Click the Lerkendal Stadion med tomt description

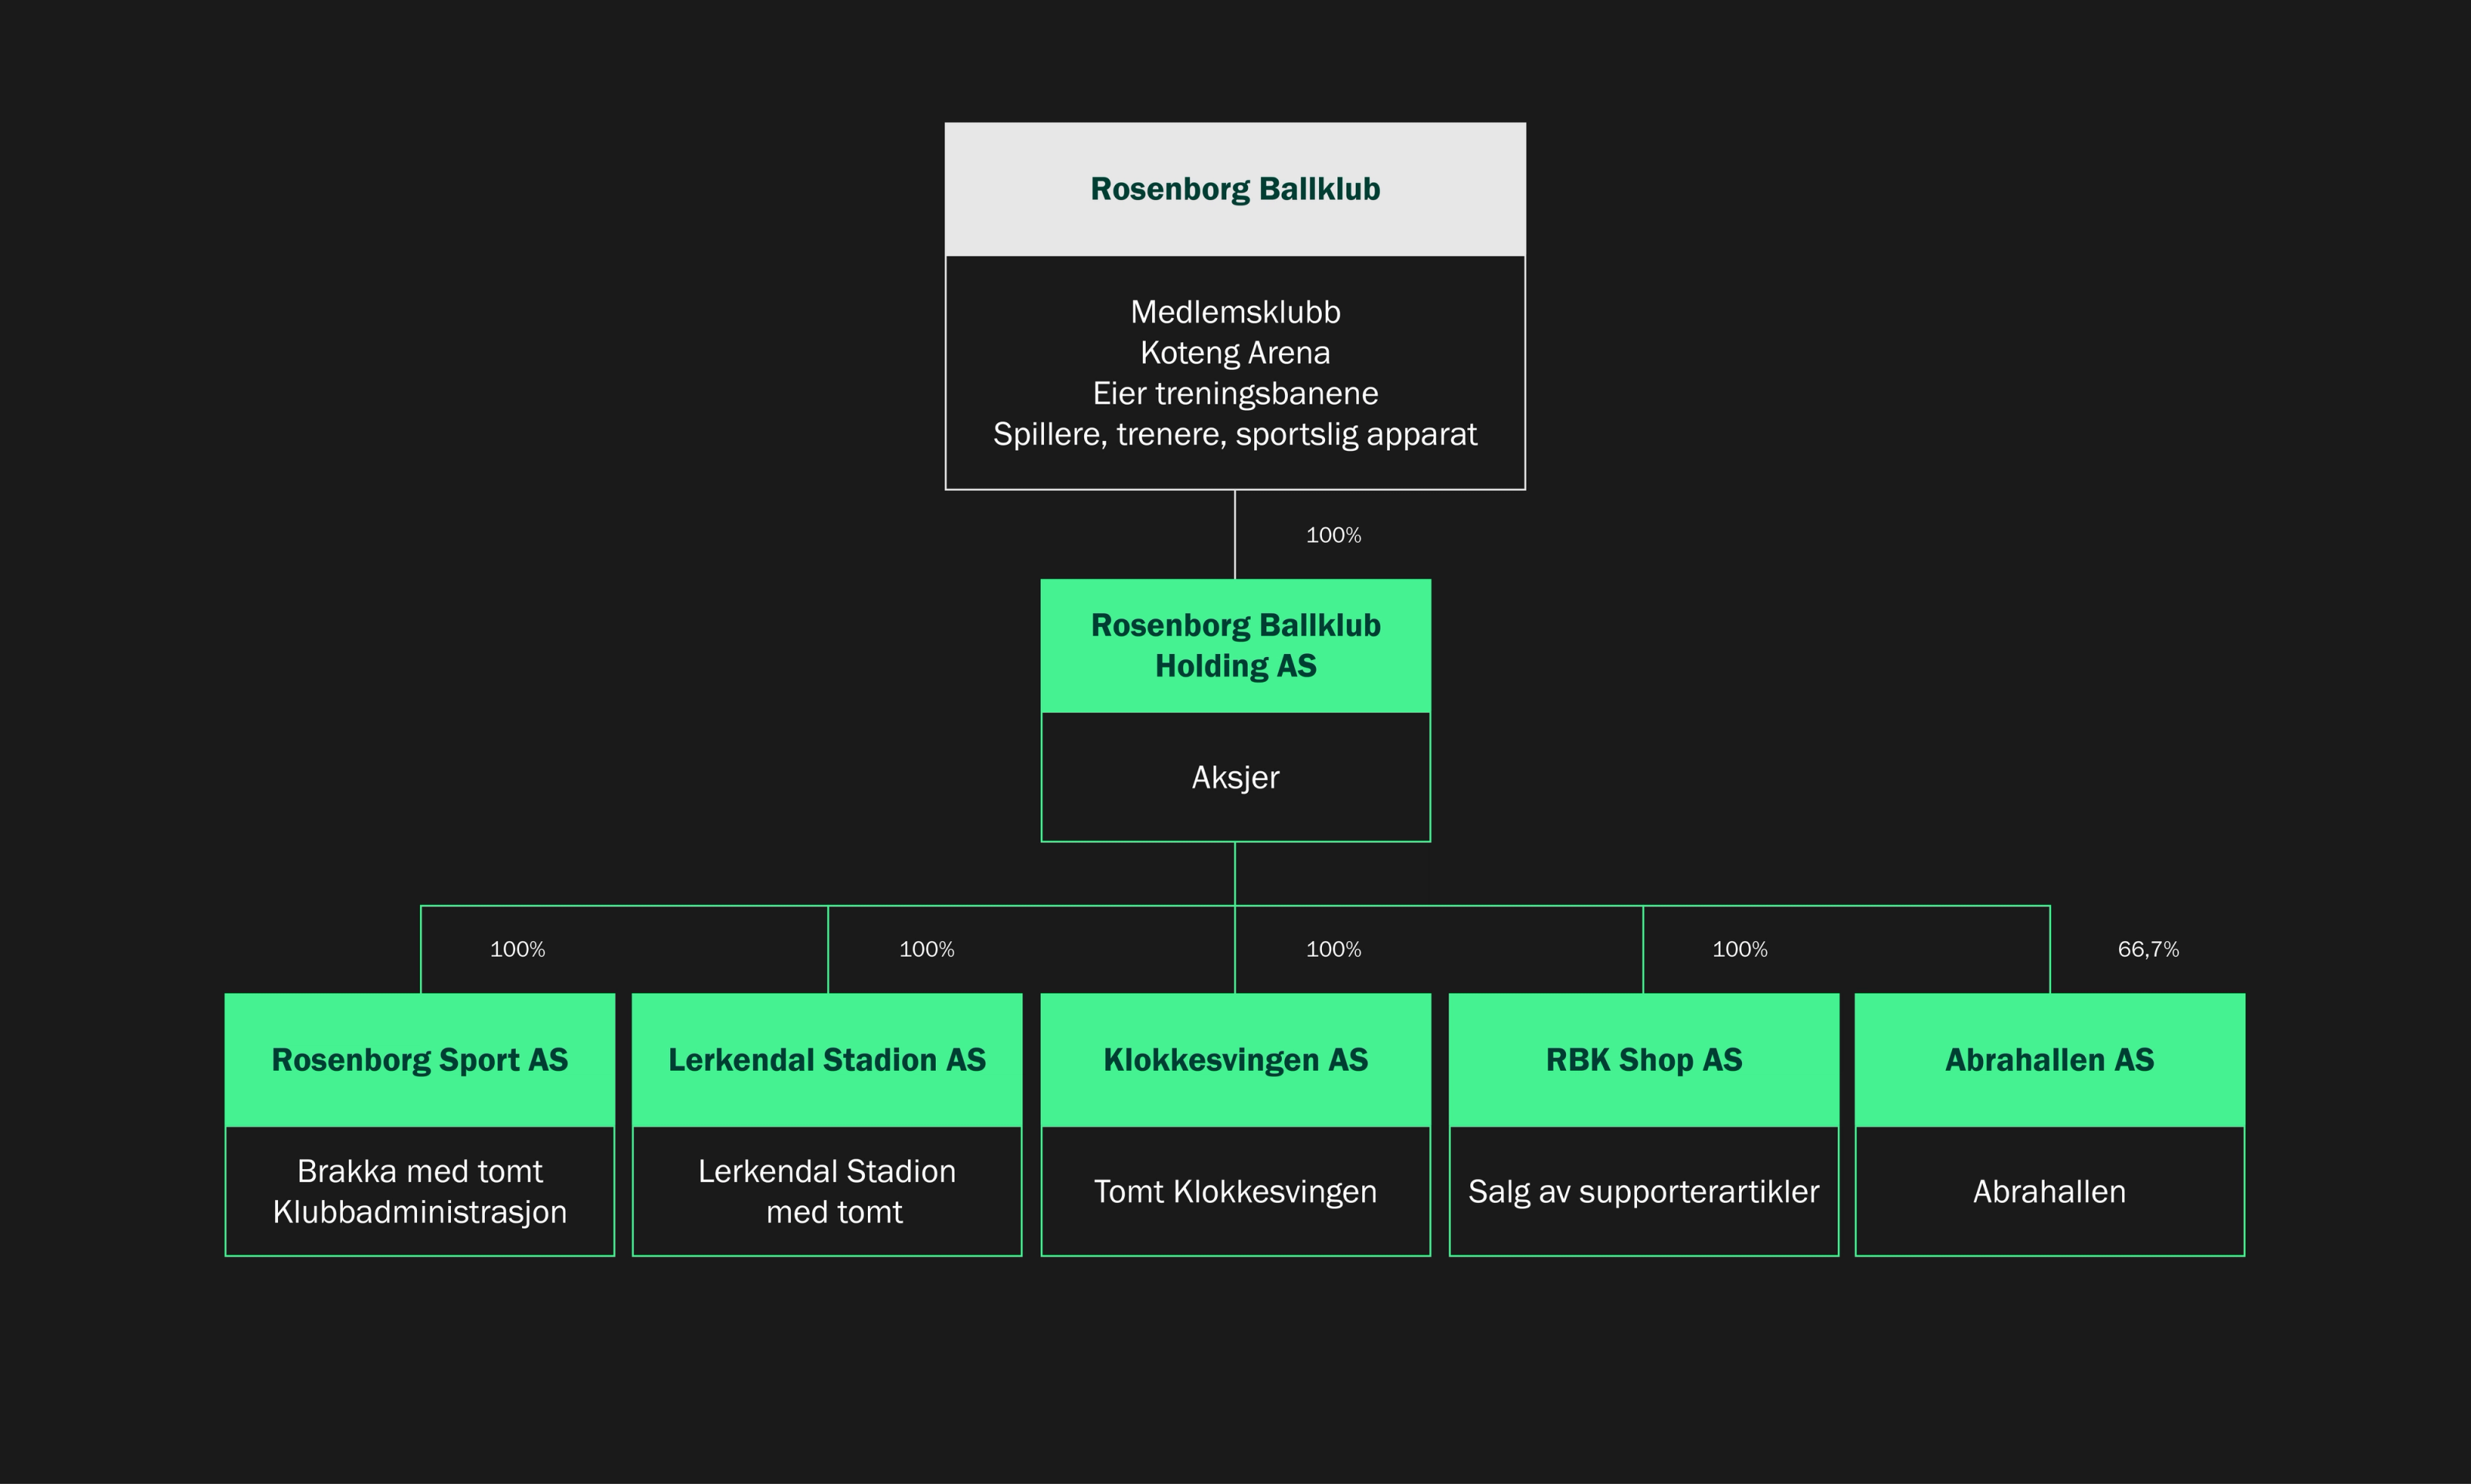827,1191
